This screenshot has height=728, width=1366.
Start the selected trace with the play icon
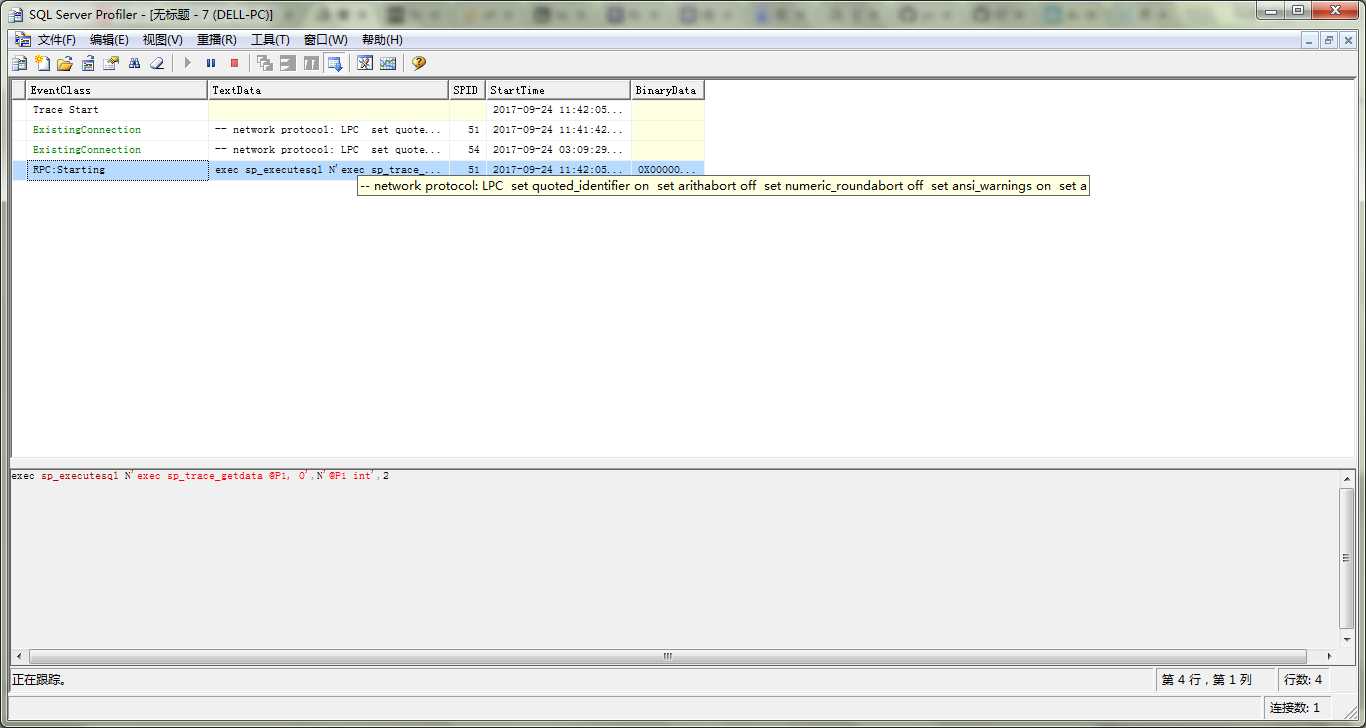(x=187, y=63)
